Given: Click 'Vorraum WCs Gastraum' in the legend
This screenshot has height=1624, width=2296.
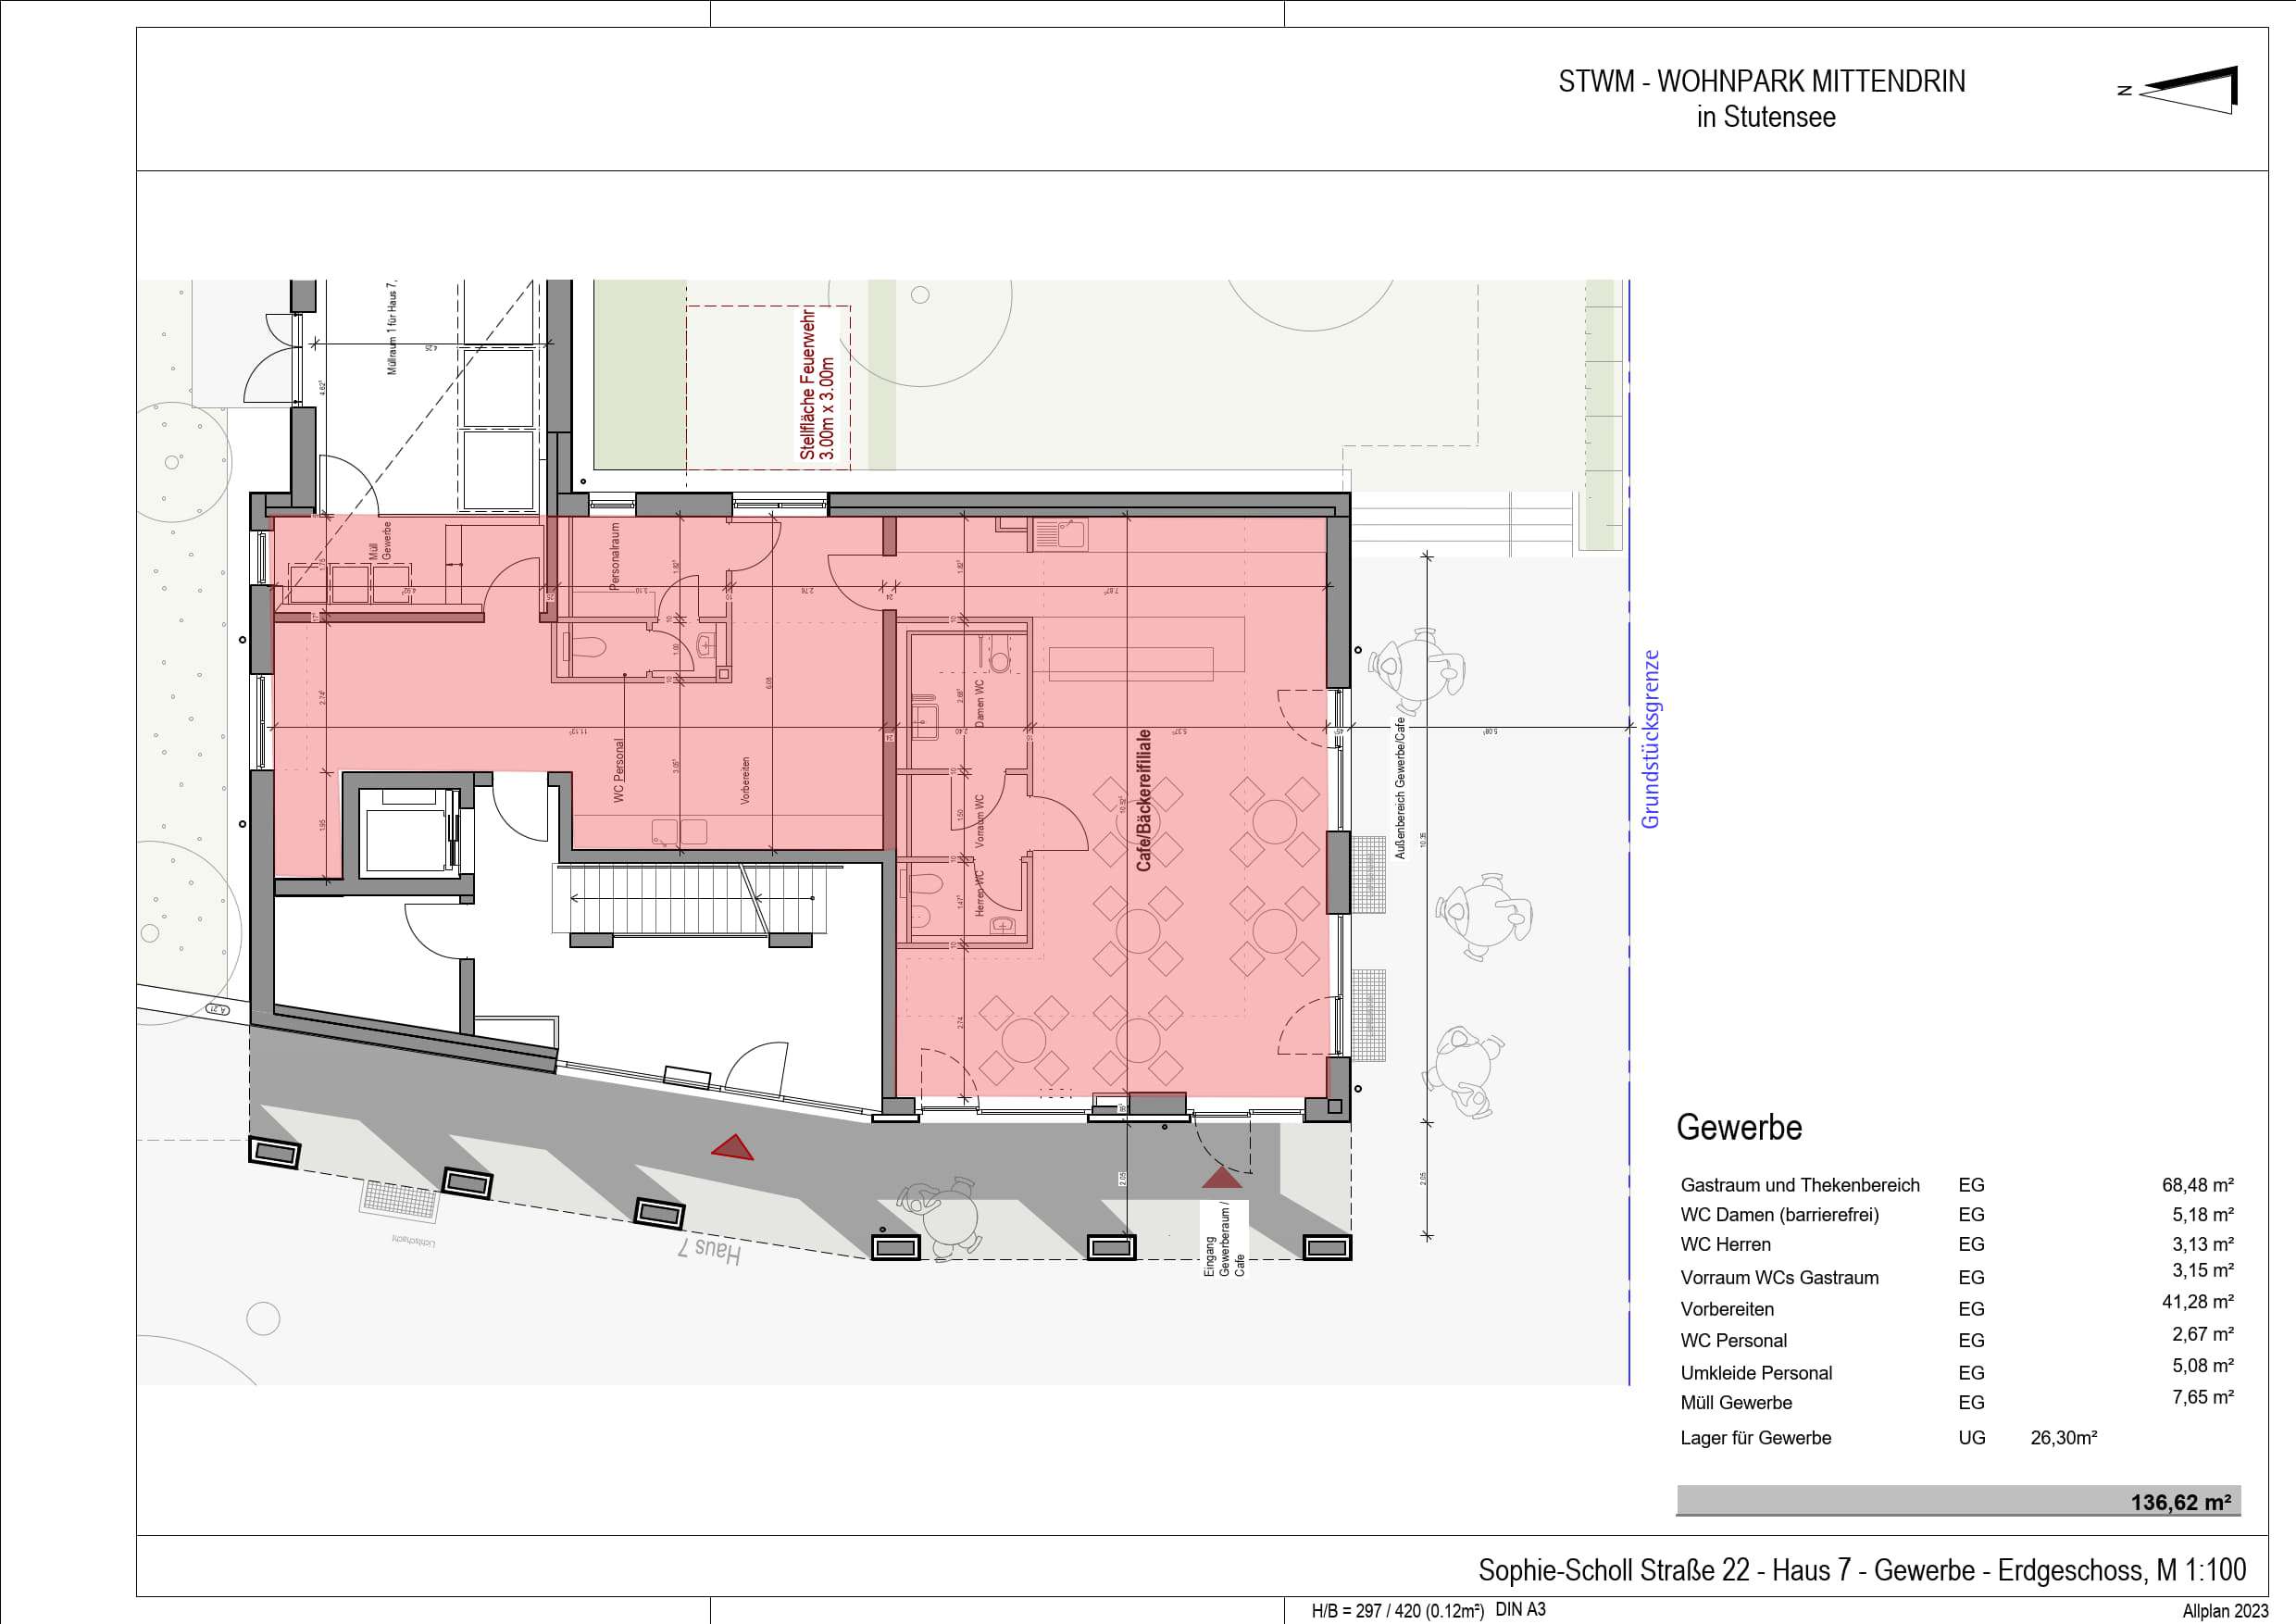Looking at the screenshot, I should [x=1779, y=1278].
